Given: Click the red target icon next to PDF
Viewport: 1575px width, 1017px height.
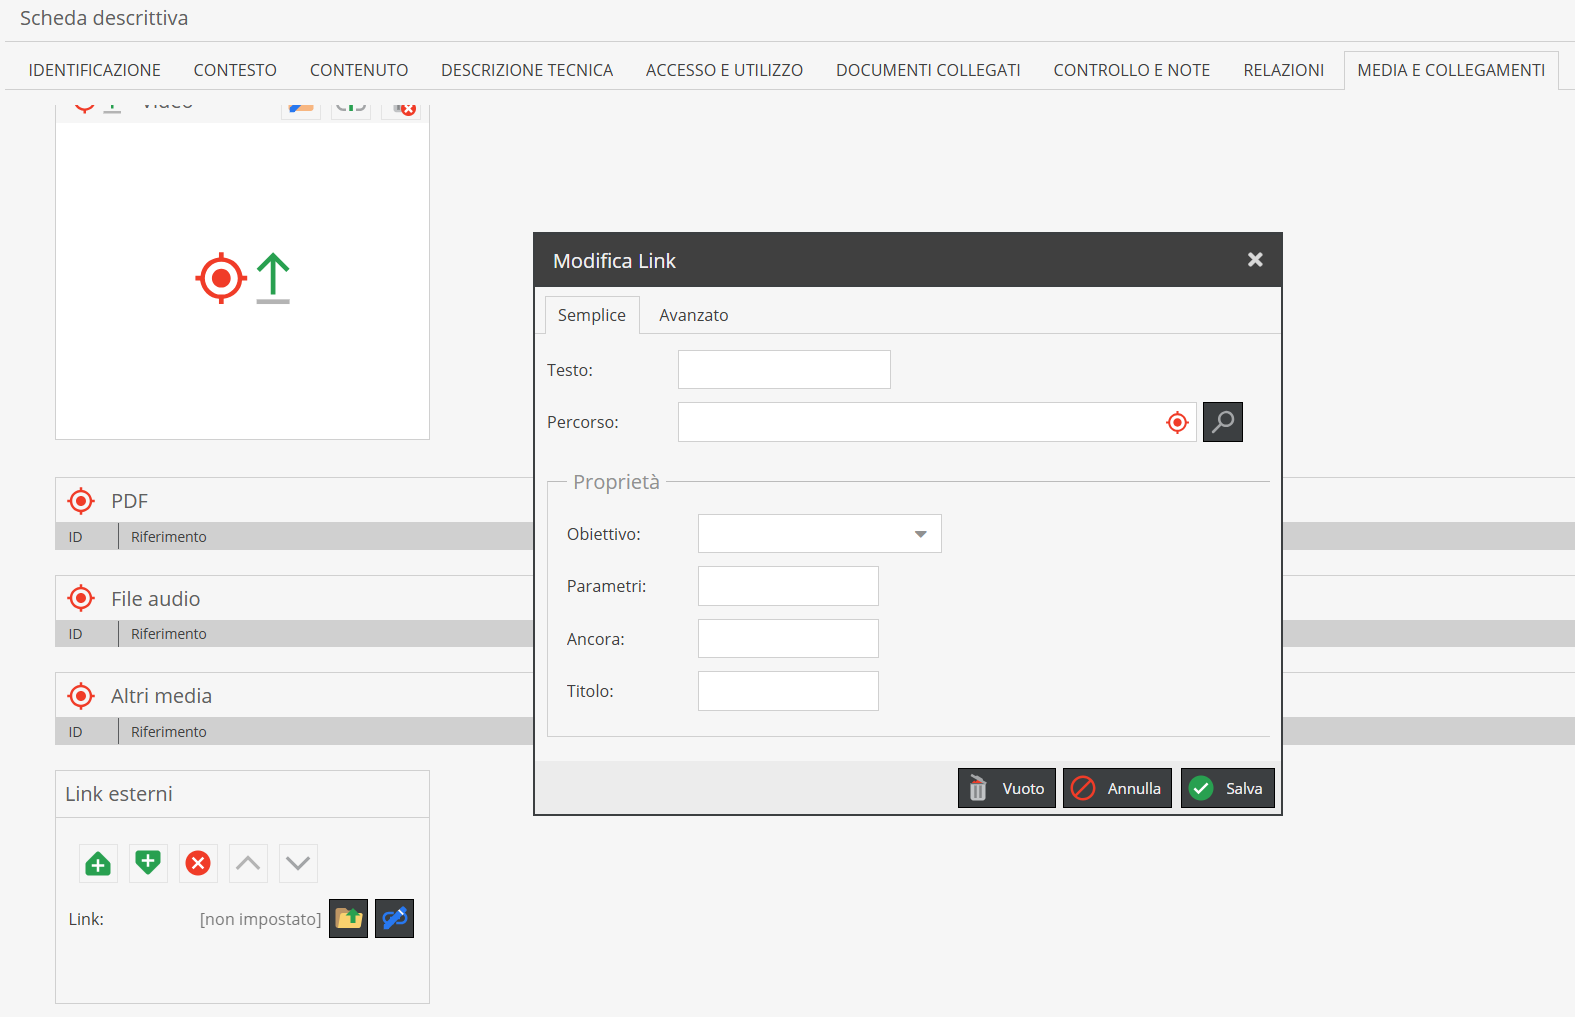Looking at the screenshot, I should (x=81, y=501).
